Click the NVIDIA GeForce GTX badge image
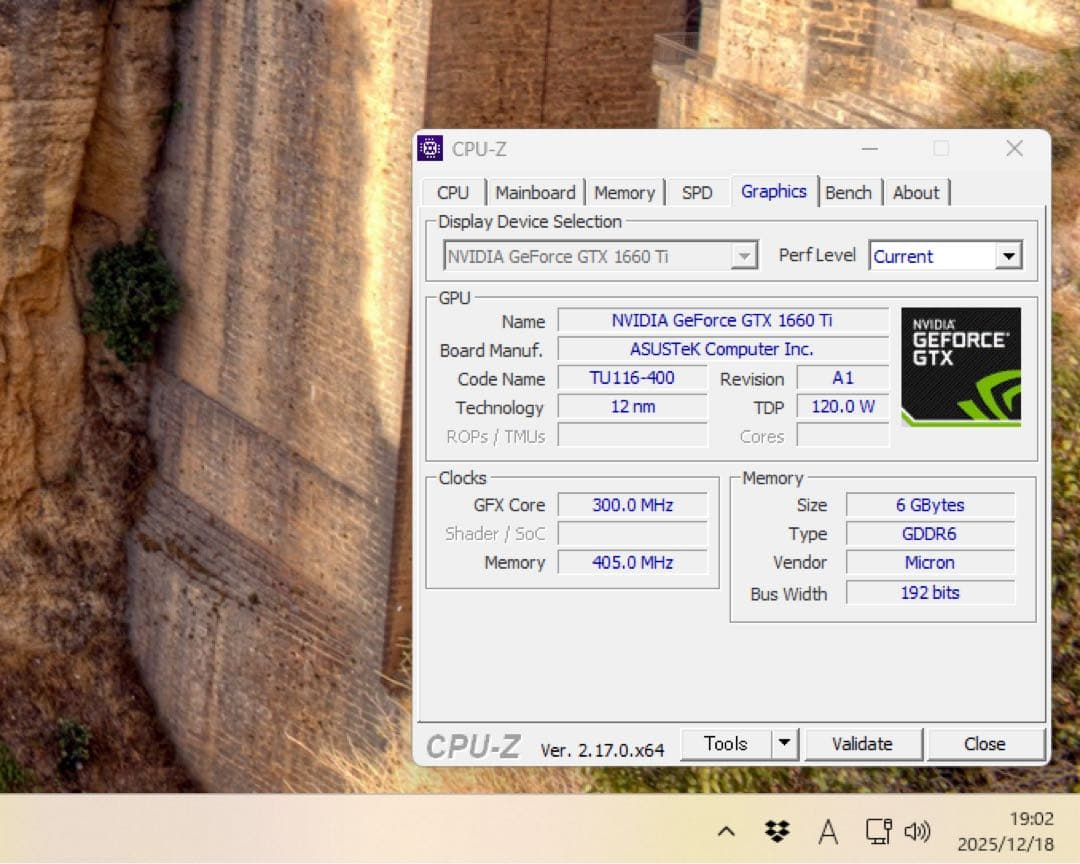The width and height of the screenshot is (1080, 864). click(960, 365)
